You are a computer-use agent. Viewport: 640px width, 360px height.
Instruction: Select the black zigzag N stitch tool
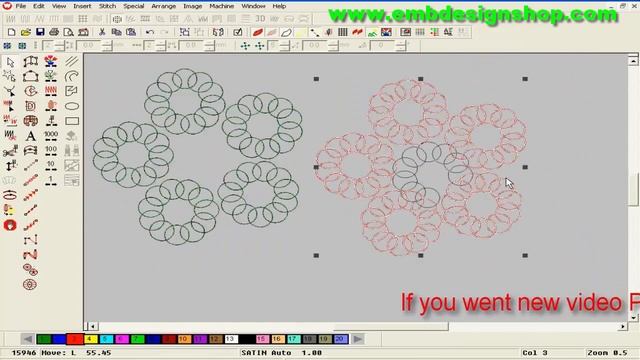[x=31, y=240]
